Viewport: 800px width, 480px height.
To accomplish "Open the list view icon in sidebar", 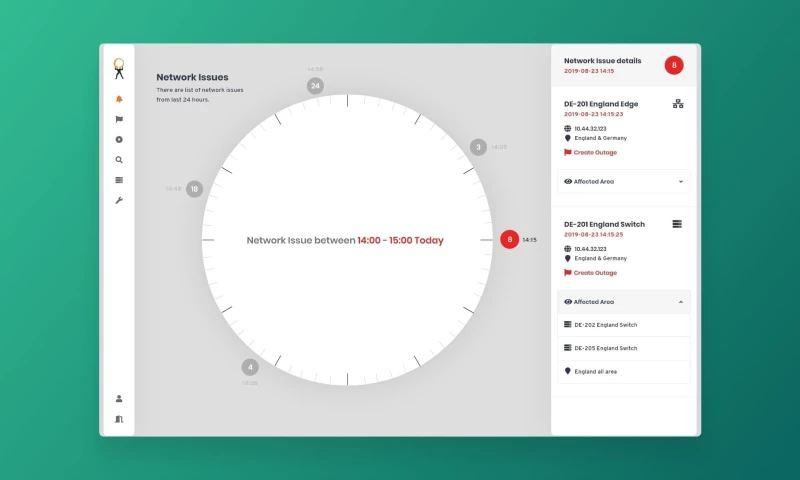I will click(119, 180).
